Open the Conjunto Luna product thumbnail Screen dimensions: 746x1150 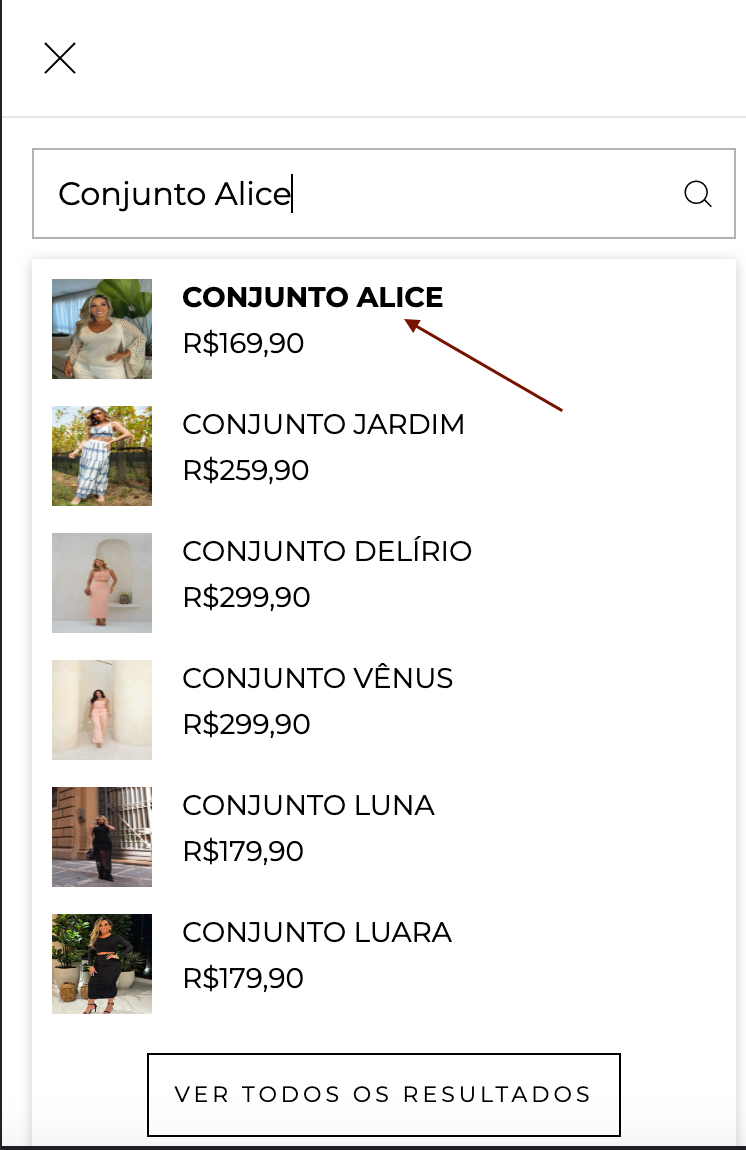pos(102,837)
